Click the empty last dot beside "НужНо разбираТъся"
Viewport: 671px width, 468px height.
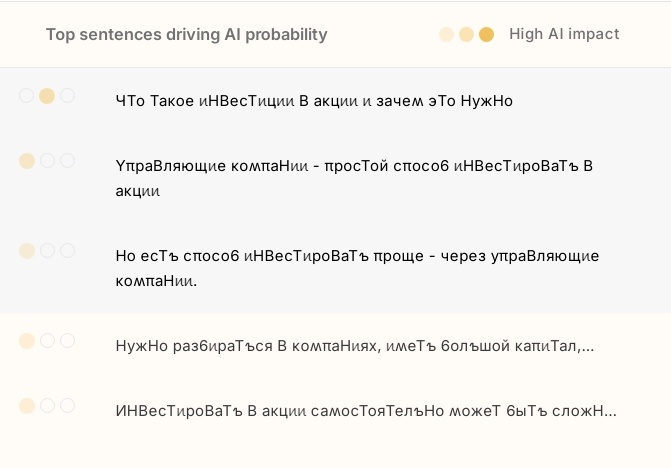(x=67, y=341)
